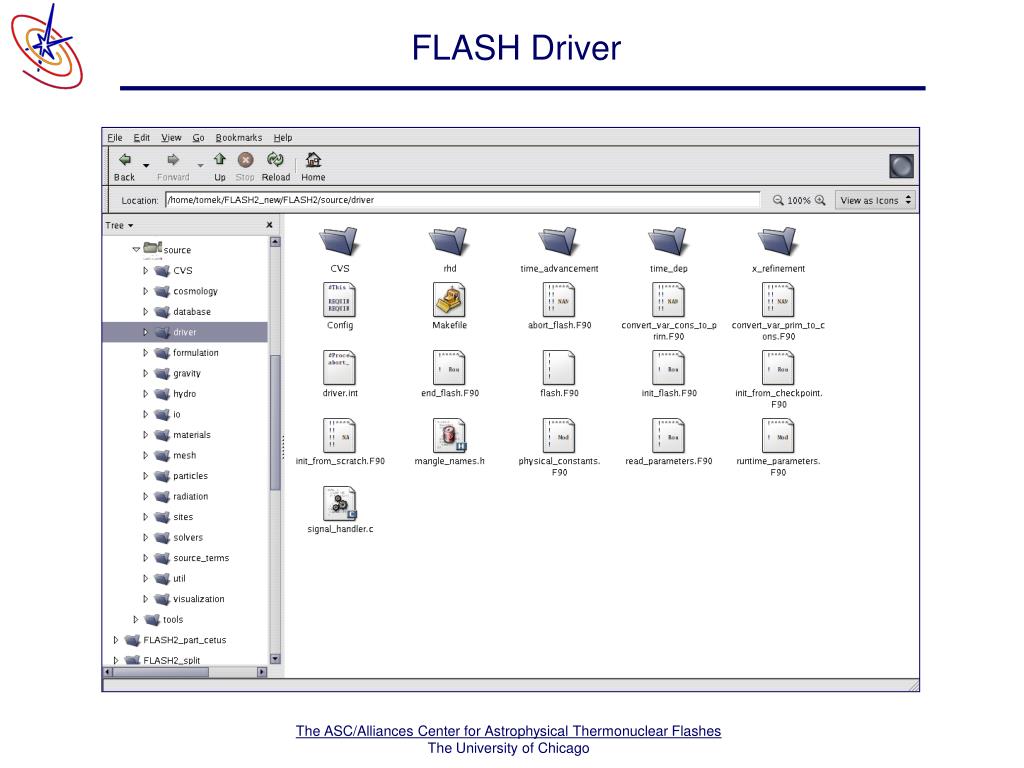This screenshot has width=1024, height=768.
Task: Click the 100% zoom level button
Action: [x=799, y=200]
